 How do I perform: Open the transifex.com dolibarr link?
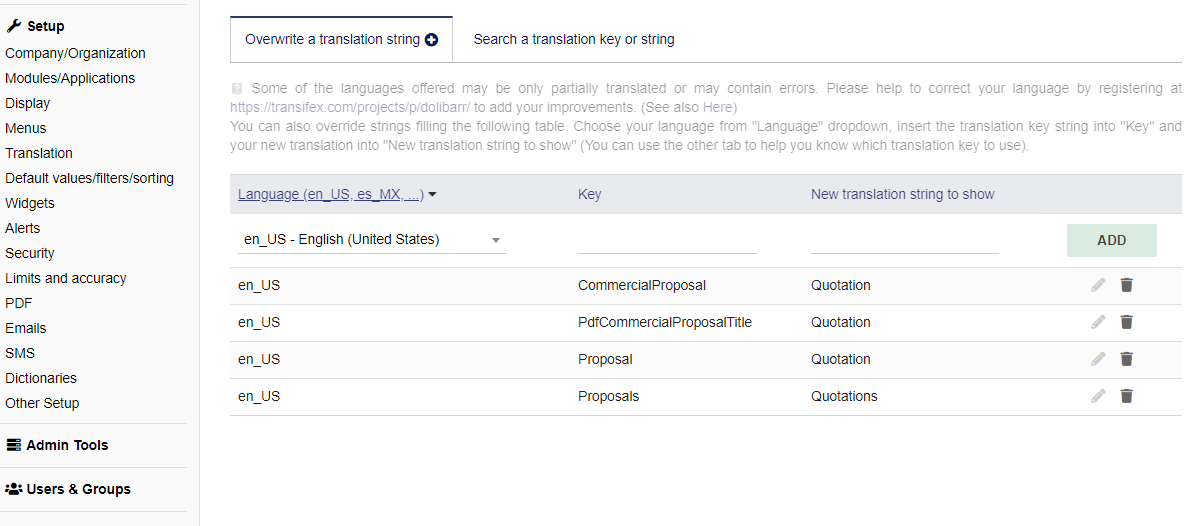click(349, 107)
